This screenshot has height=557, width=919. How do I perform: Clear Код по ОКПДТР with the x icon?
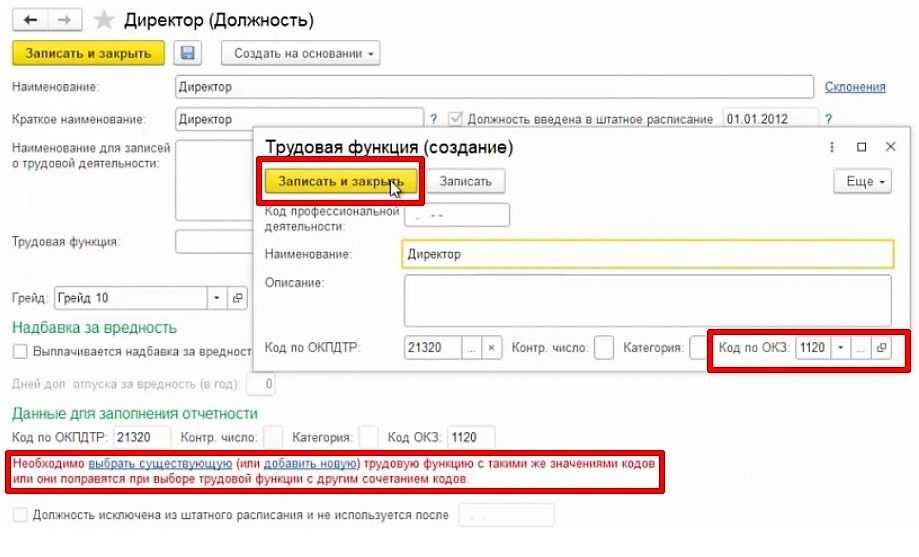[491, 348]
